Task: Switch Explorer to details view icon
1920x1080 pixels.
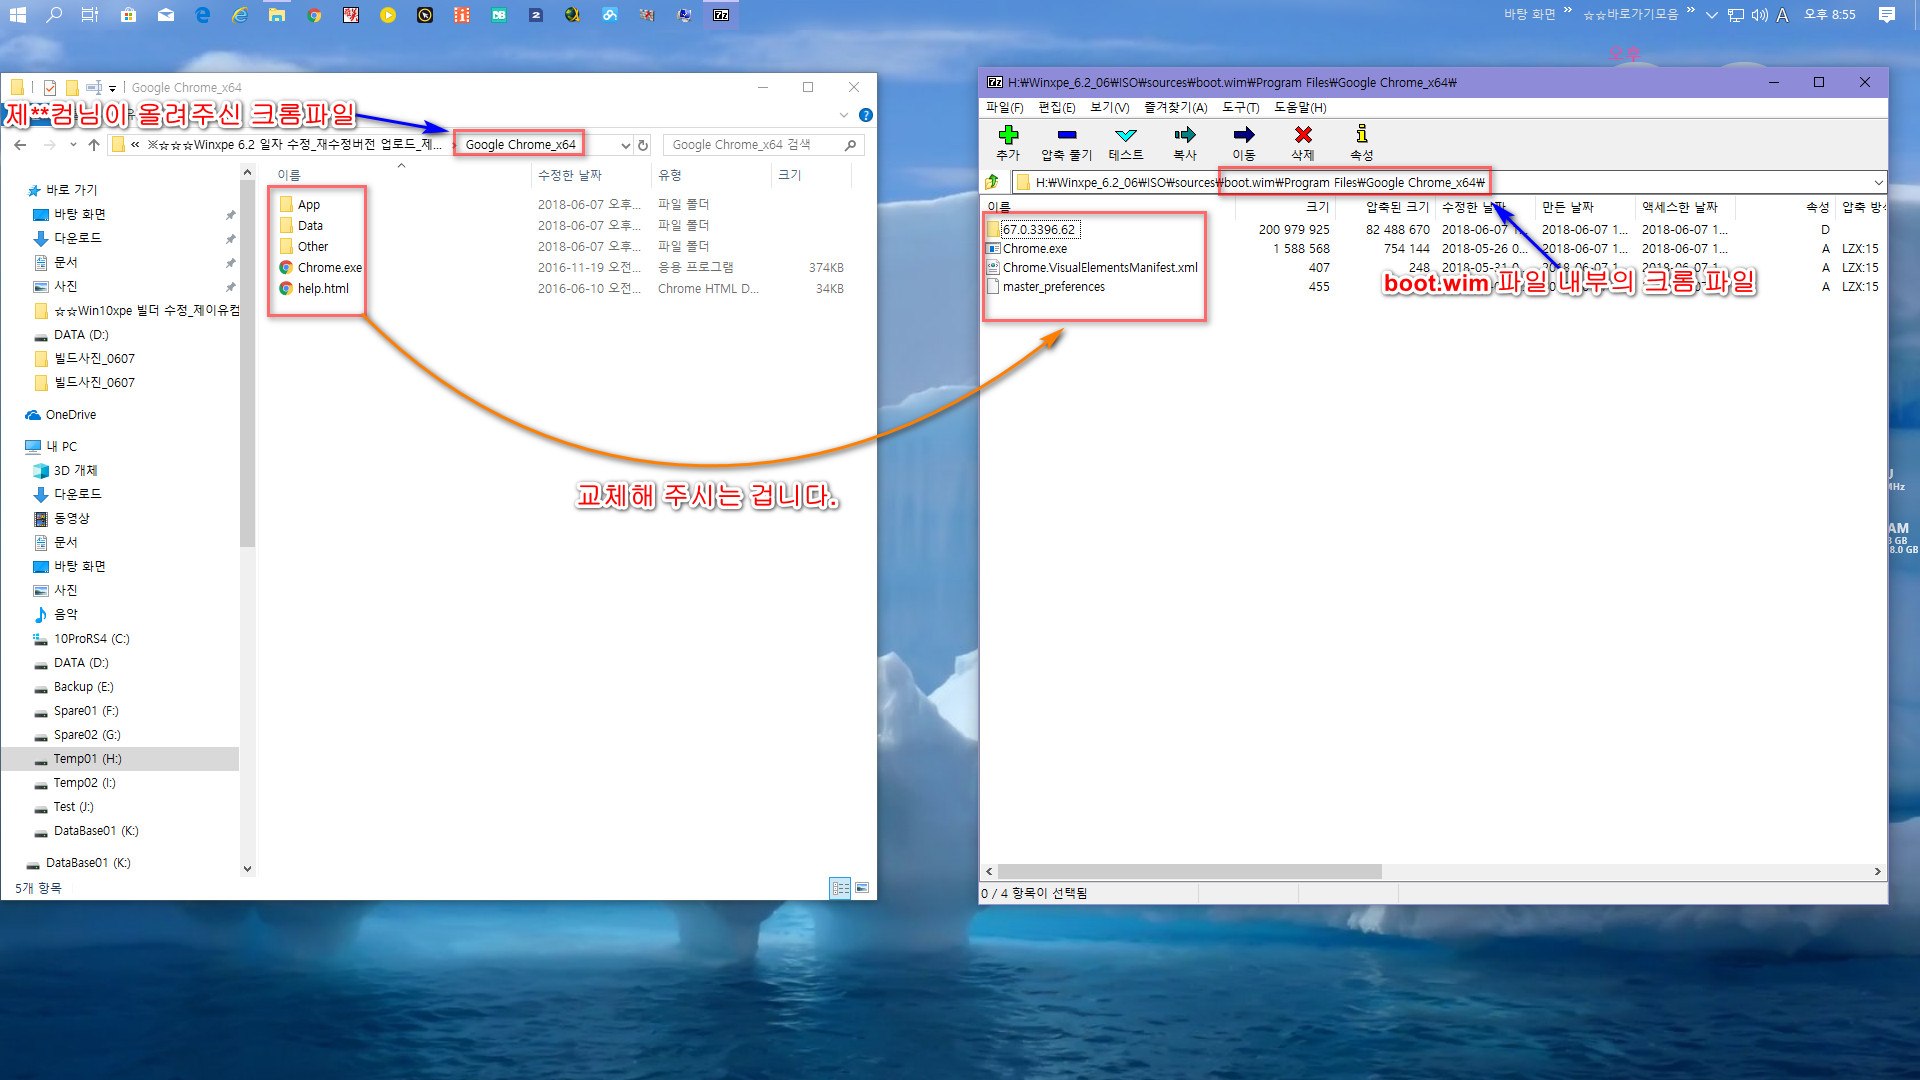Action: click(x=840, y=887)
